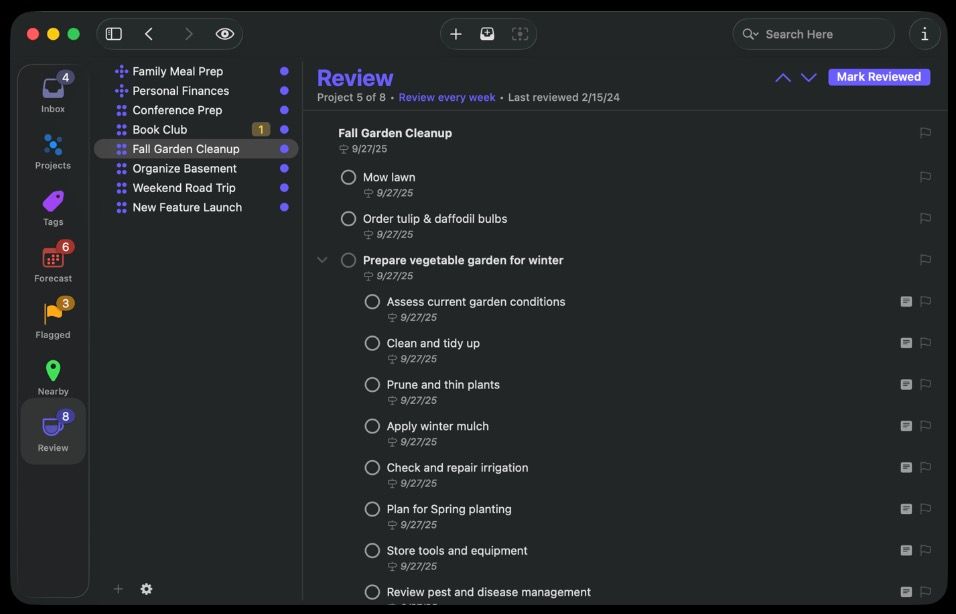Image resolution: width=956 pixels, height=614 pixels.
Task: Complete the Apply winter mulch task
Action: pyautogui.click(x=372, y=426)
